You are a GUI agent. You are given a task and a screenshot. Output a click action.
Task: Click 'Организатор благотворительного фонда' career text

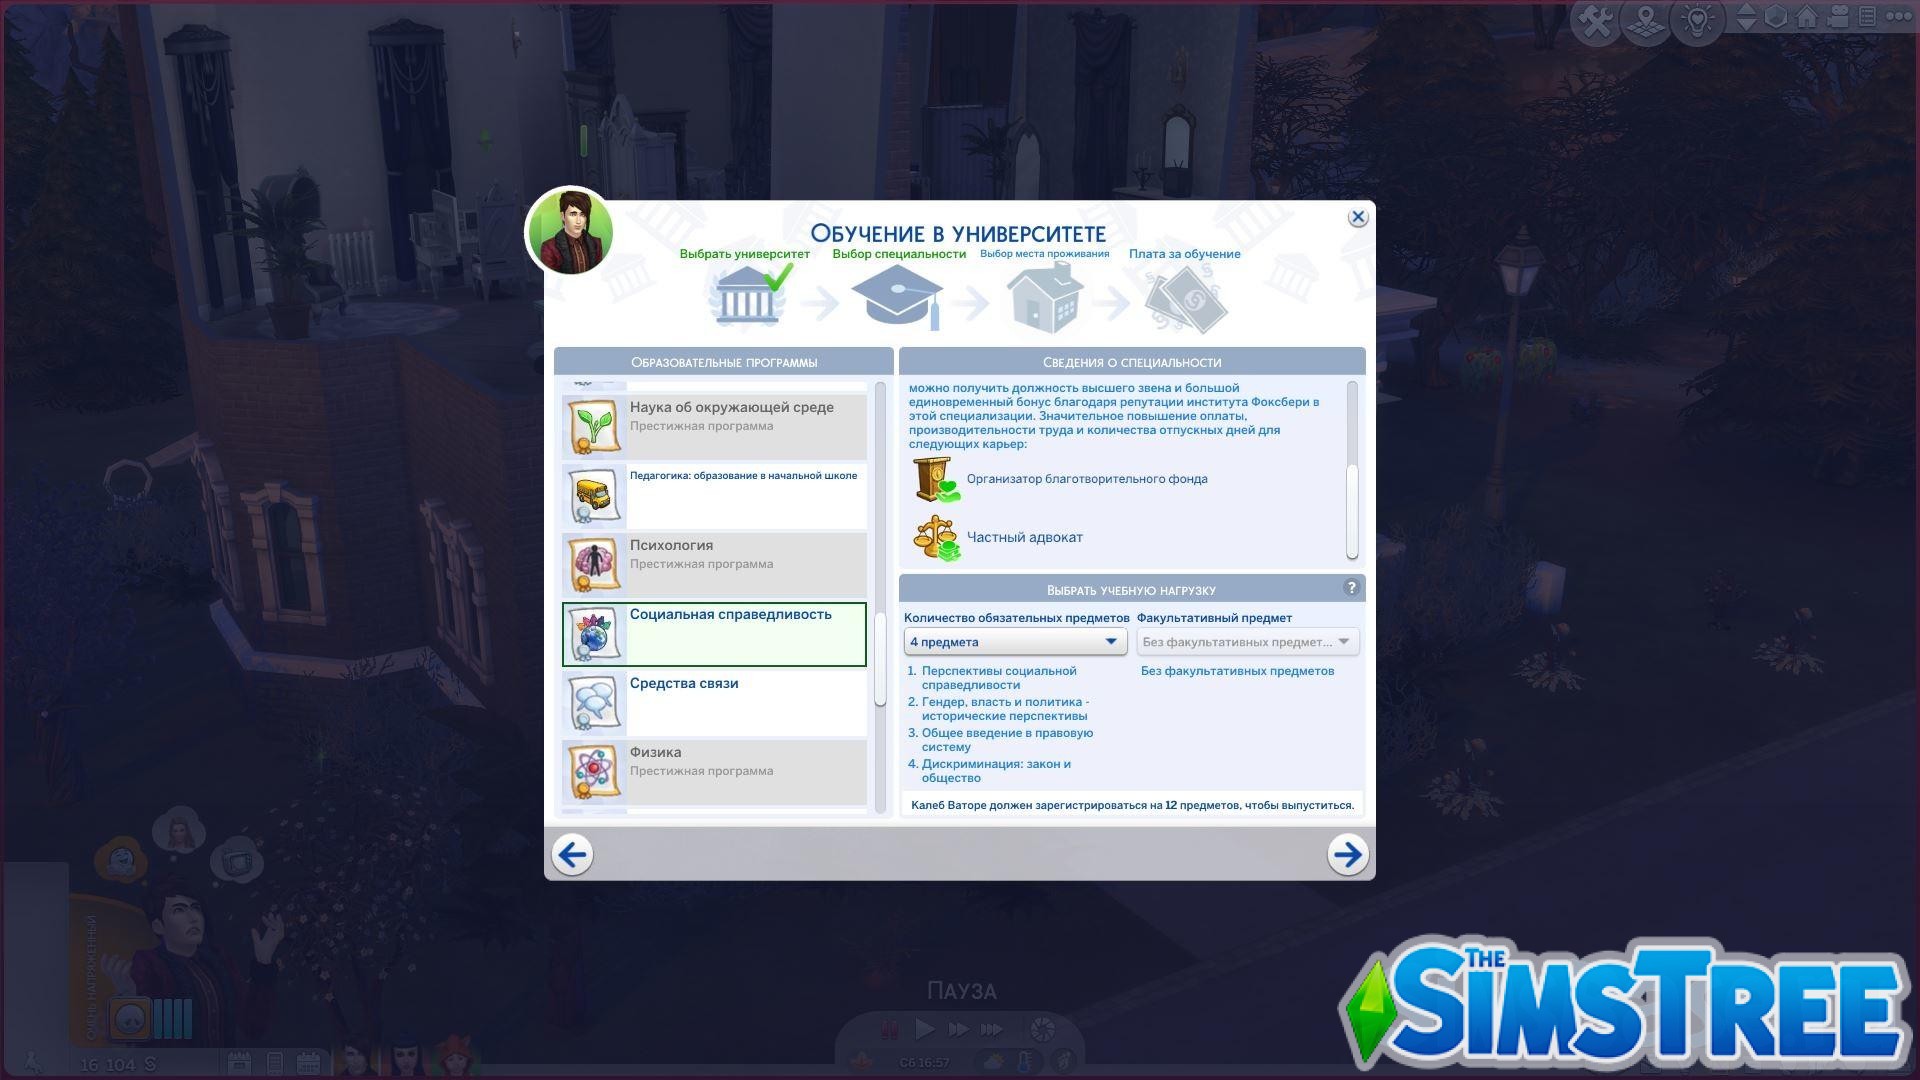1087,479
